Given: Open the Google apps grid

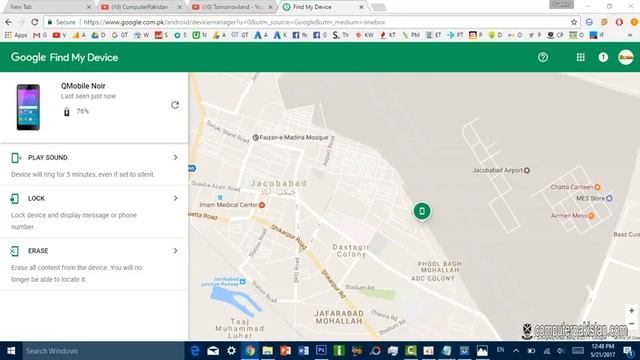Looking at the screenshot, I should click(580, 57).
